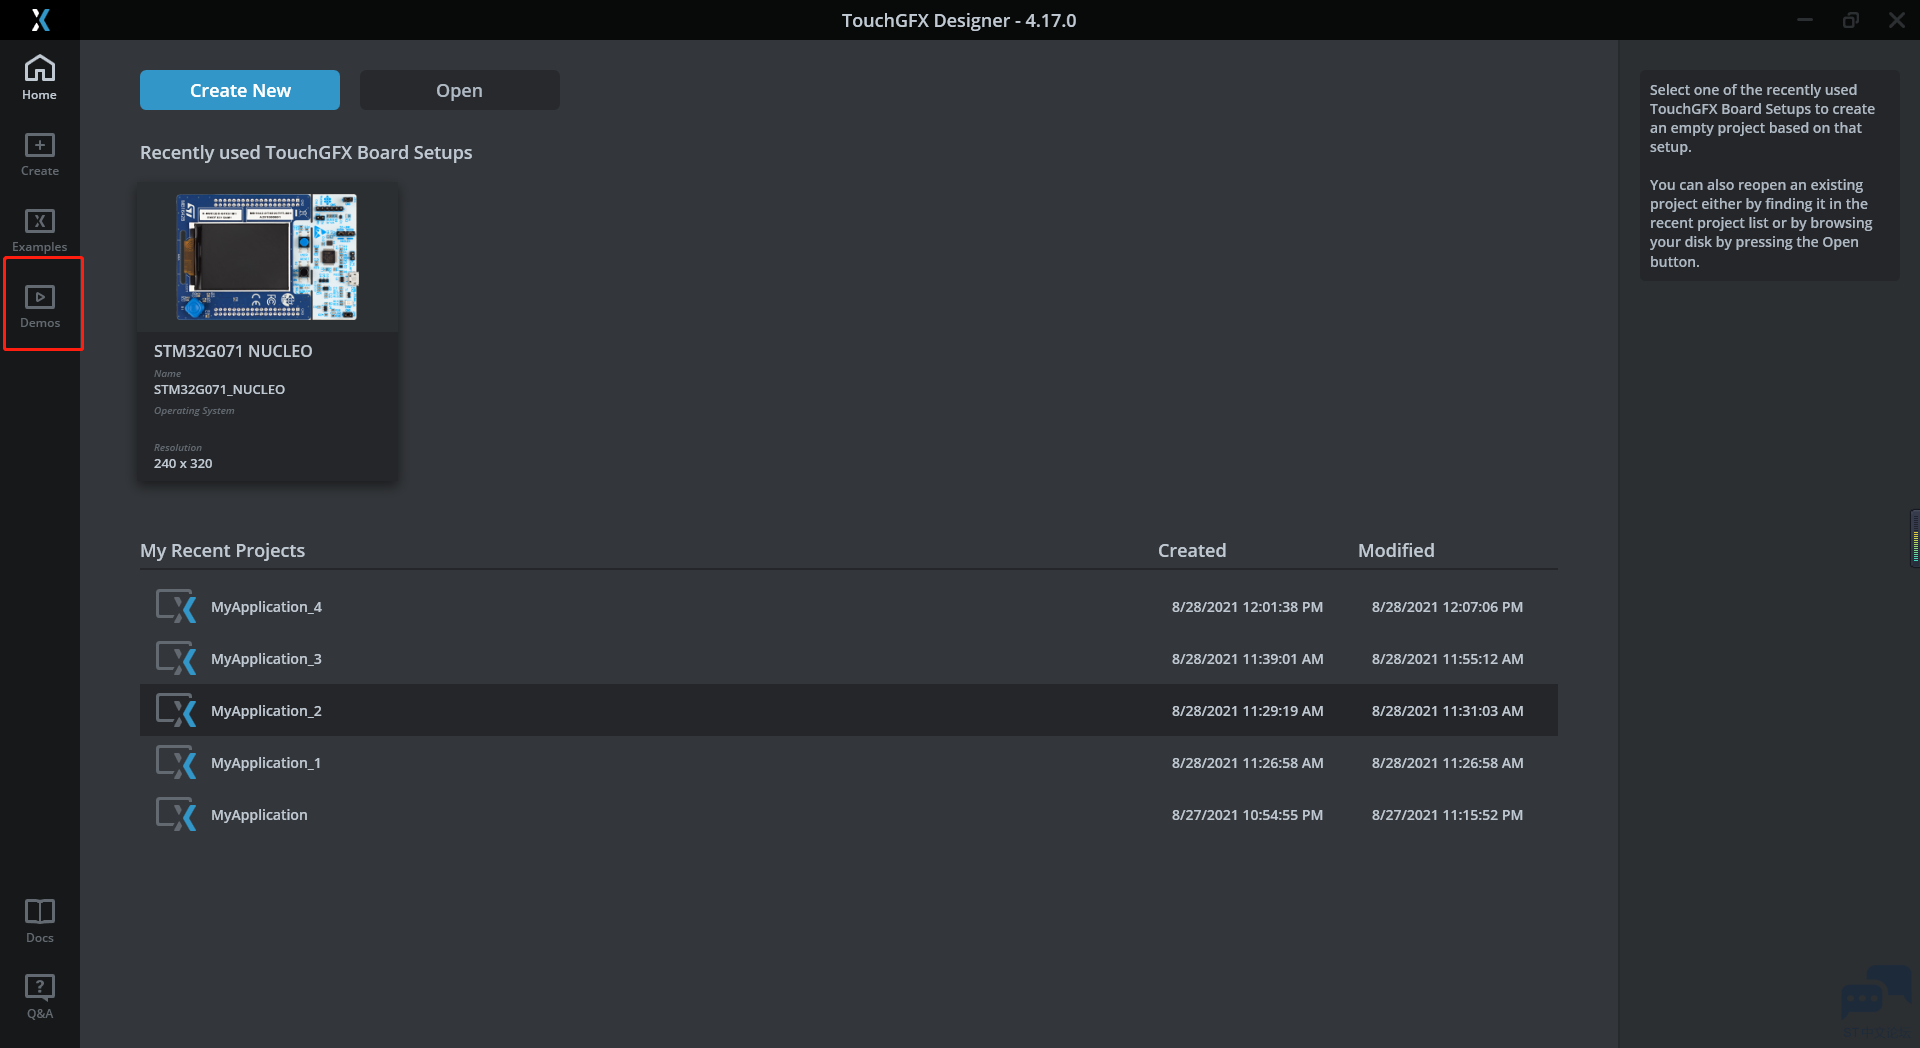
Task: Click the STM32G071 NUCLEO board title
Action: pyautogui.click(x=233, y=351)
